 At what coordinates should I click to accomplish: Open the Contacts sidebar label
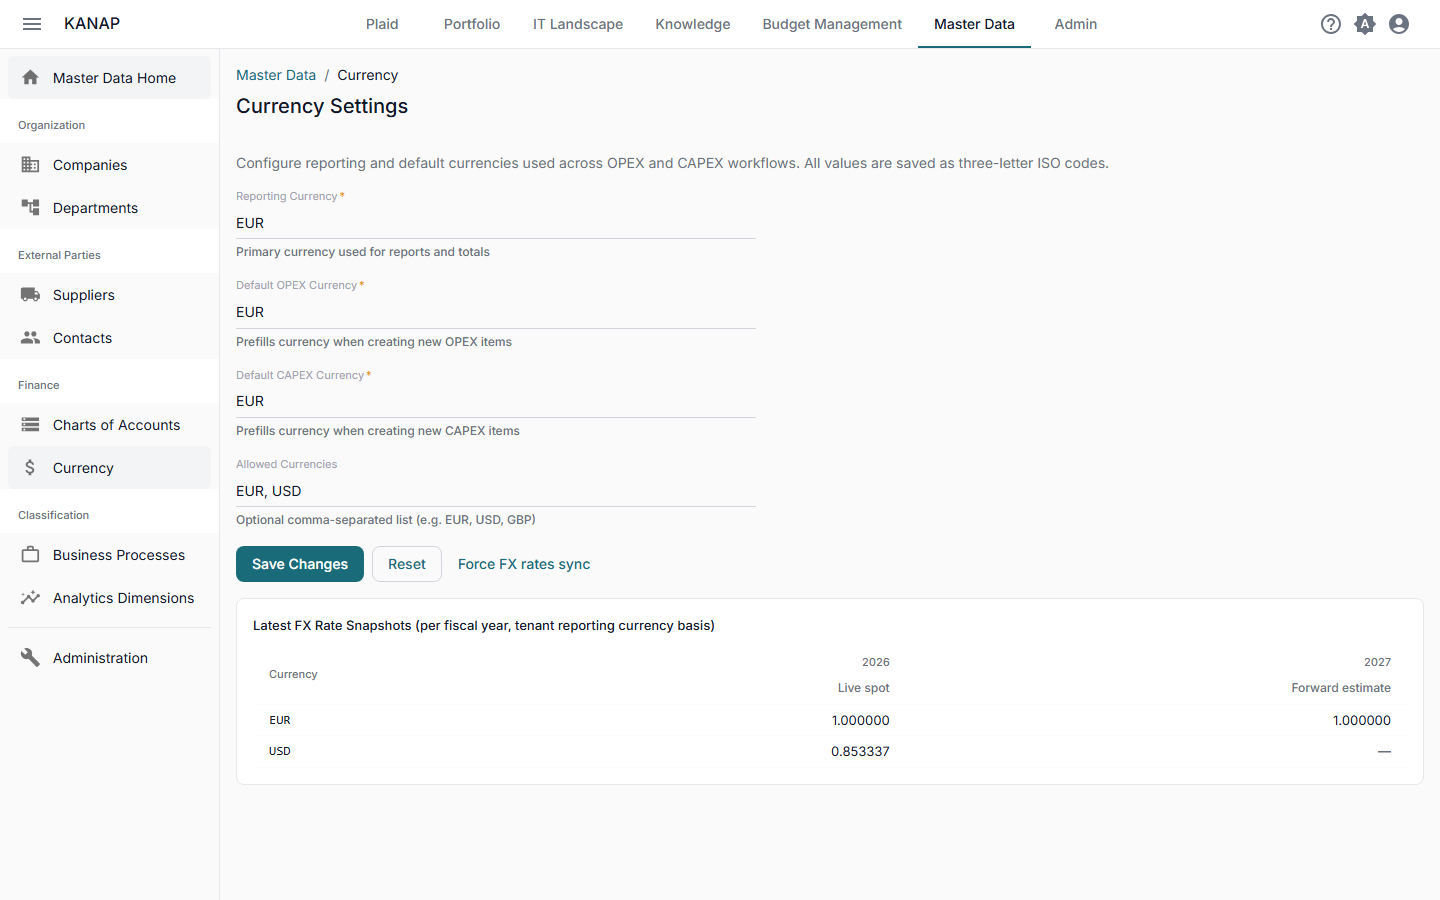click(82, 338)
